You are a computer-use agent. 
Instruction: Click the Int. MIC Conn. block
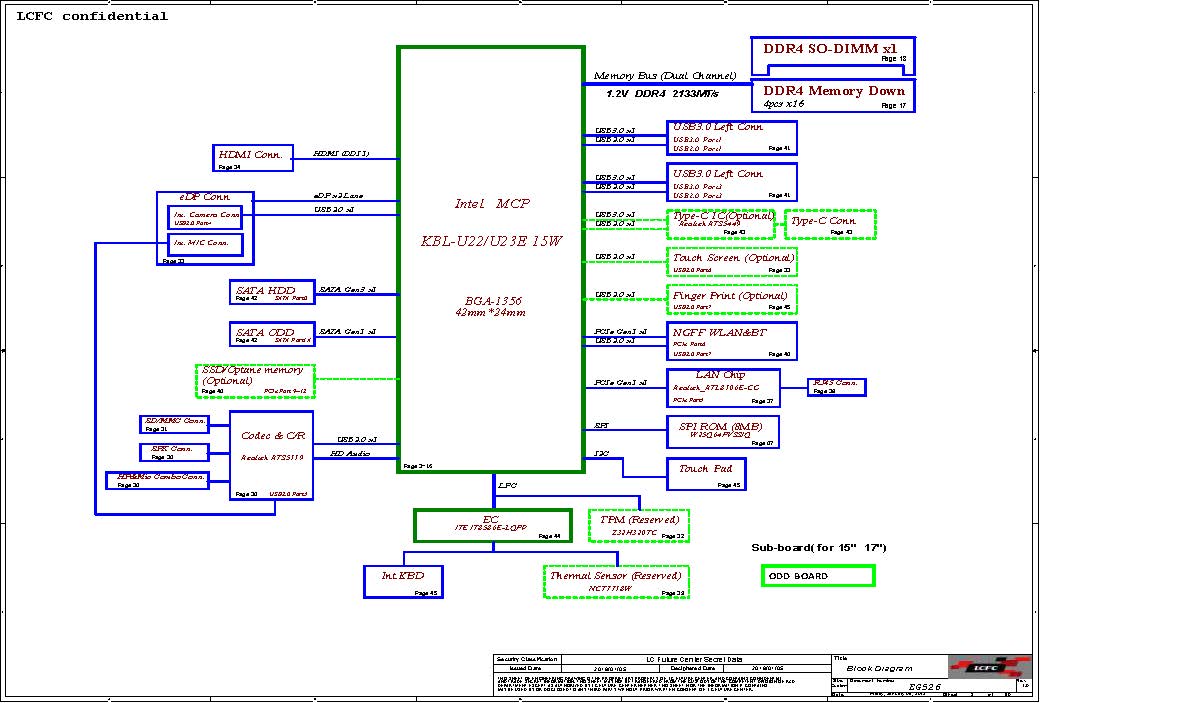coord(205,244)
